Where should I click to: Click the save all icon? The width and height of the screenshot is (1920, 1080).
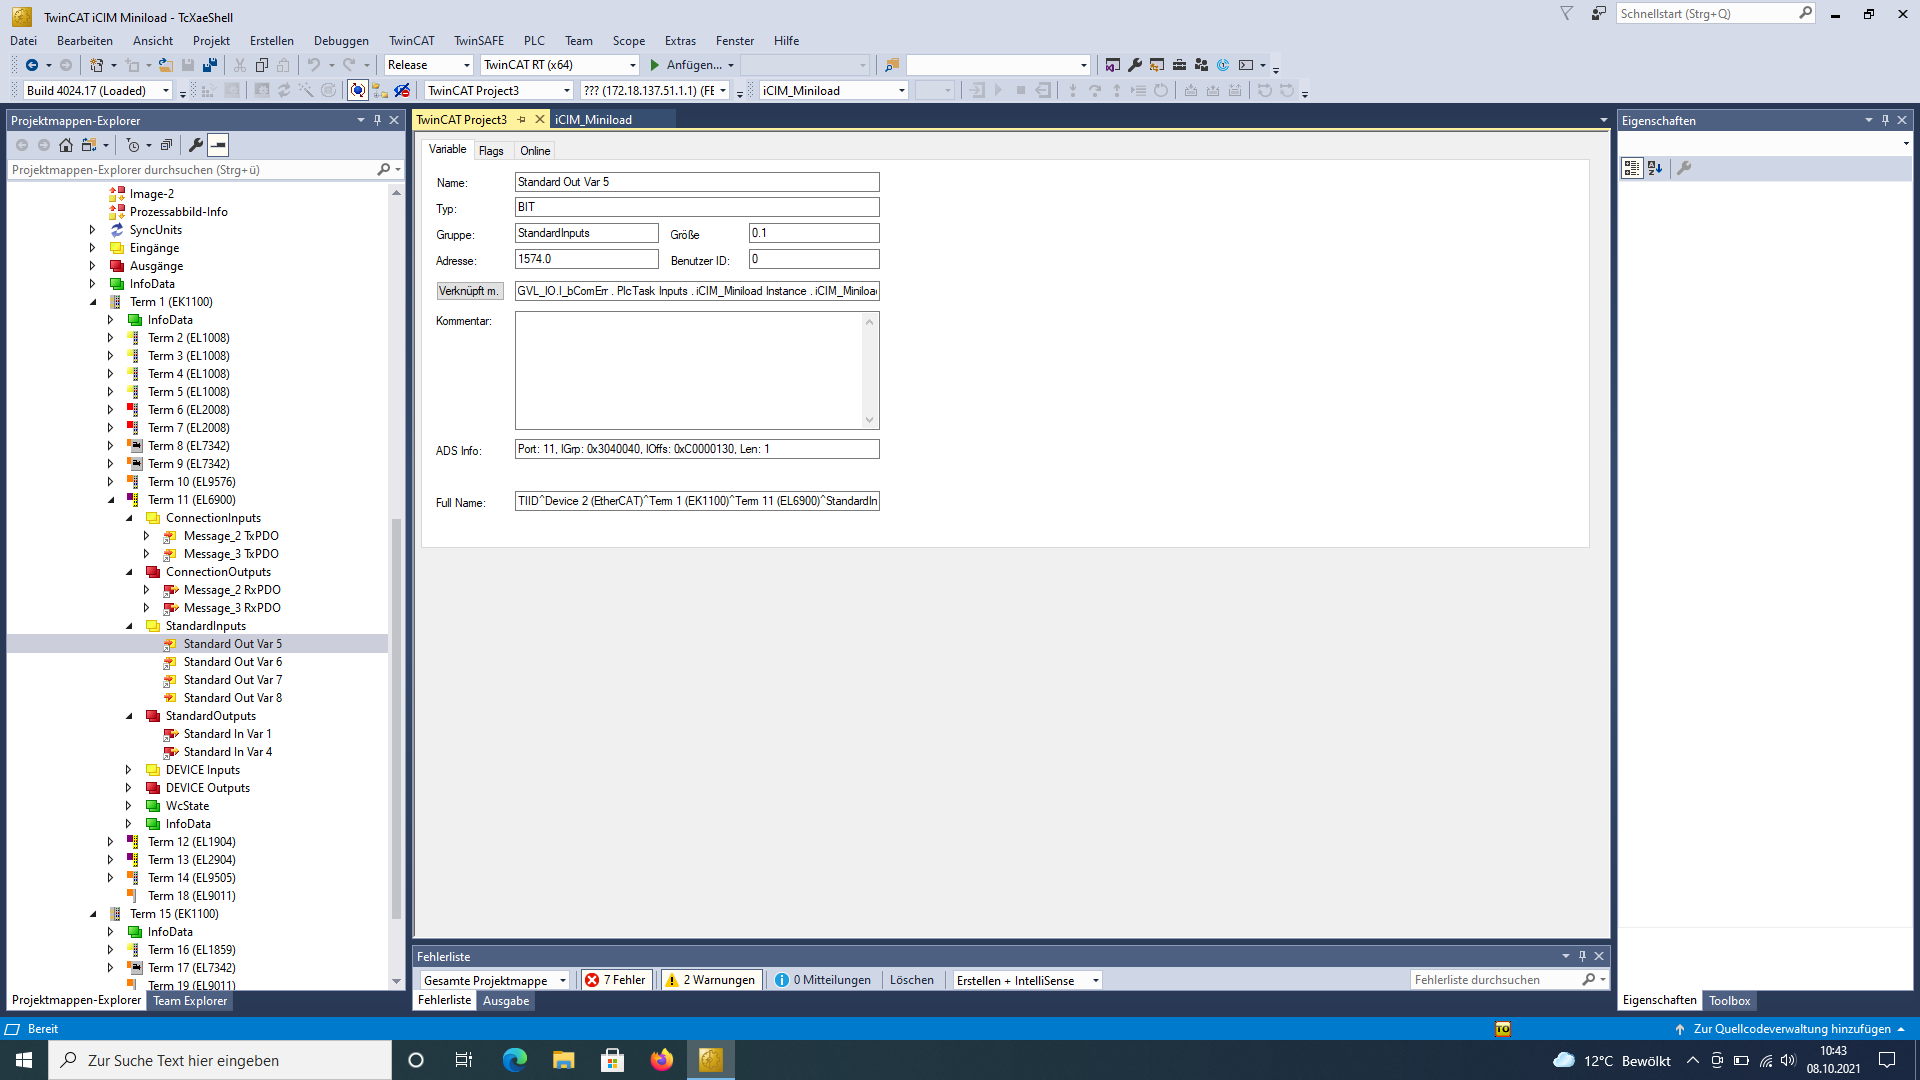tap(210, 65)
